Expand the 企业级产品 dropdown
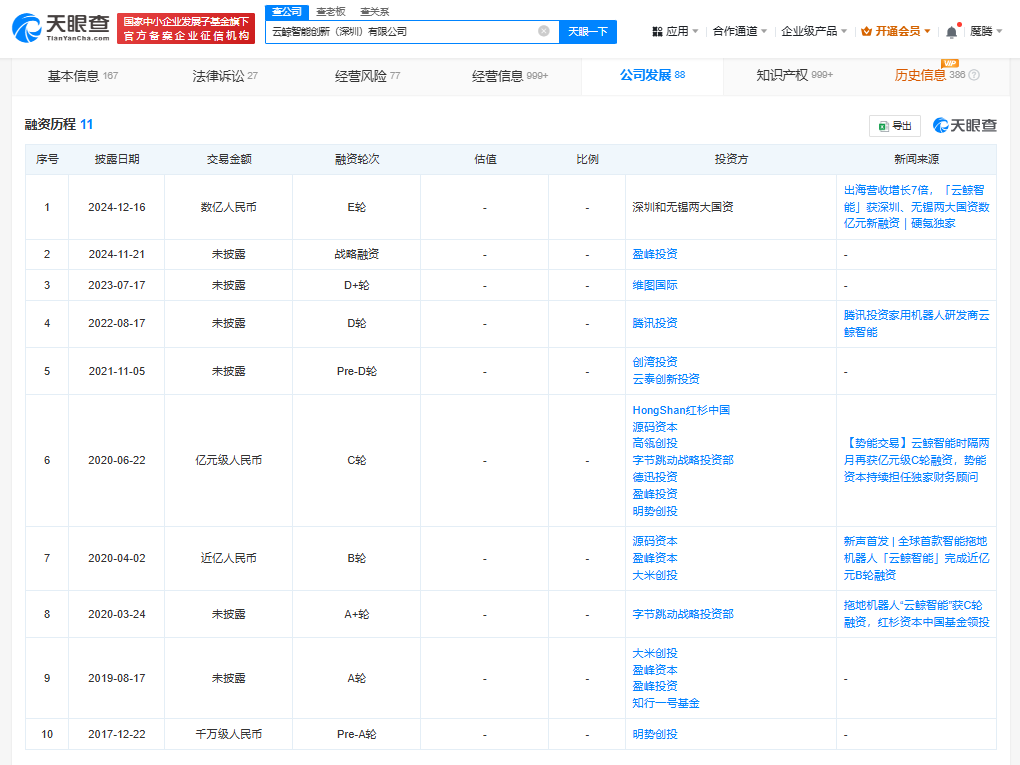 click(814, 31)
